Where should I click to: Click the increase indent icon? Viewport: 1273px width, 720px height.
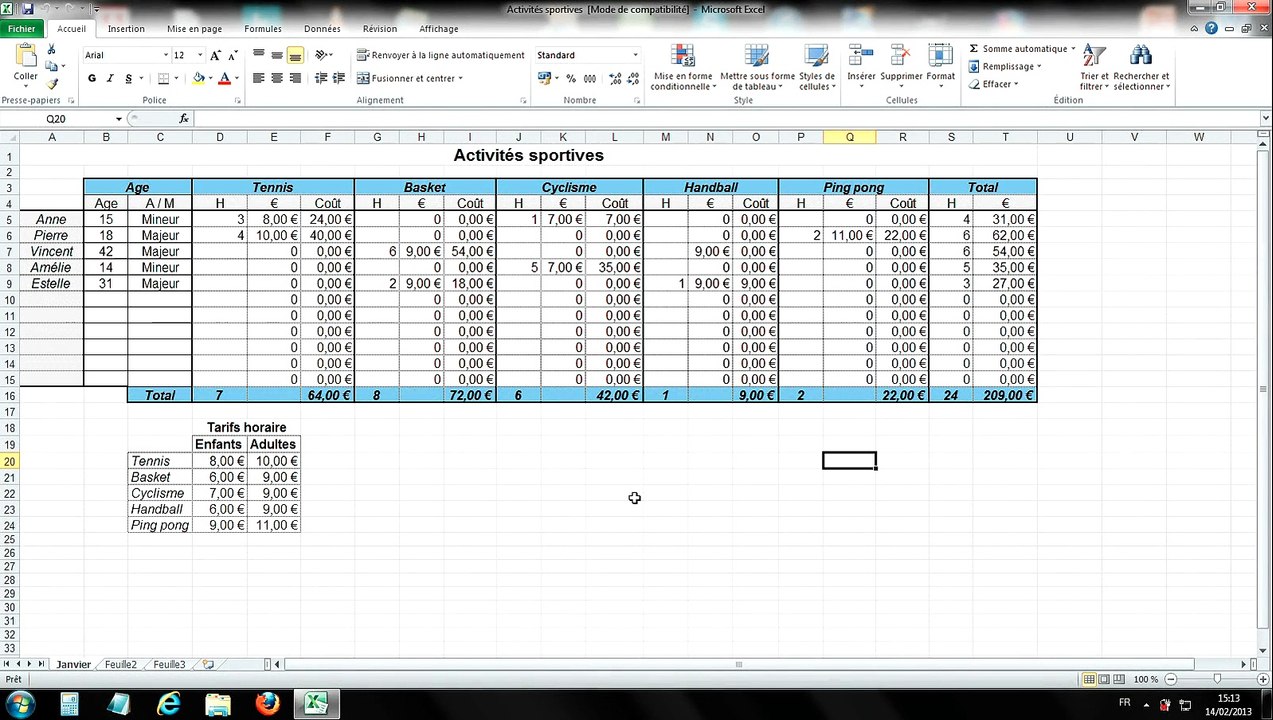click(338, 78)
